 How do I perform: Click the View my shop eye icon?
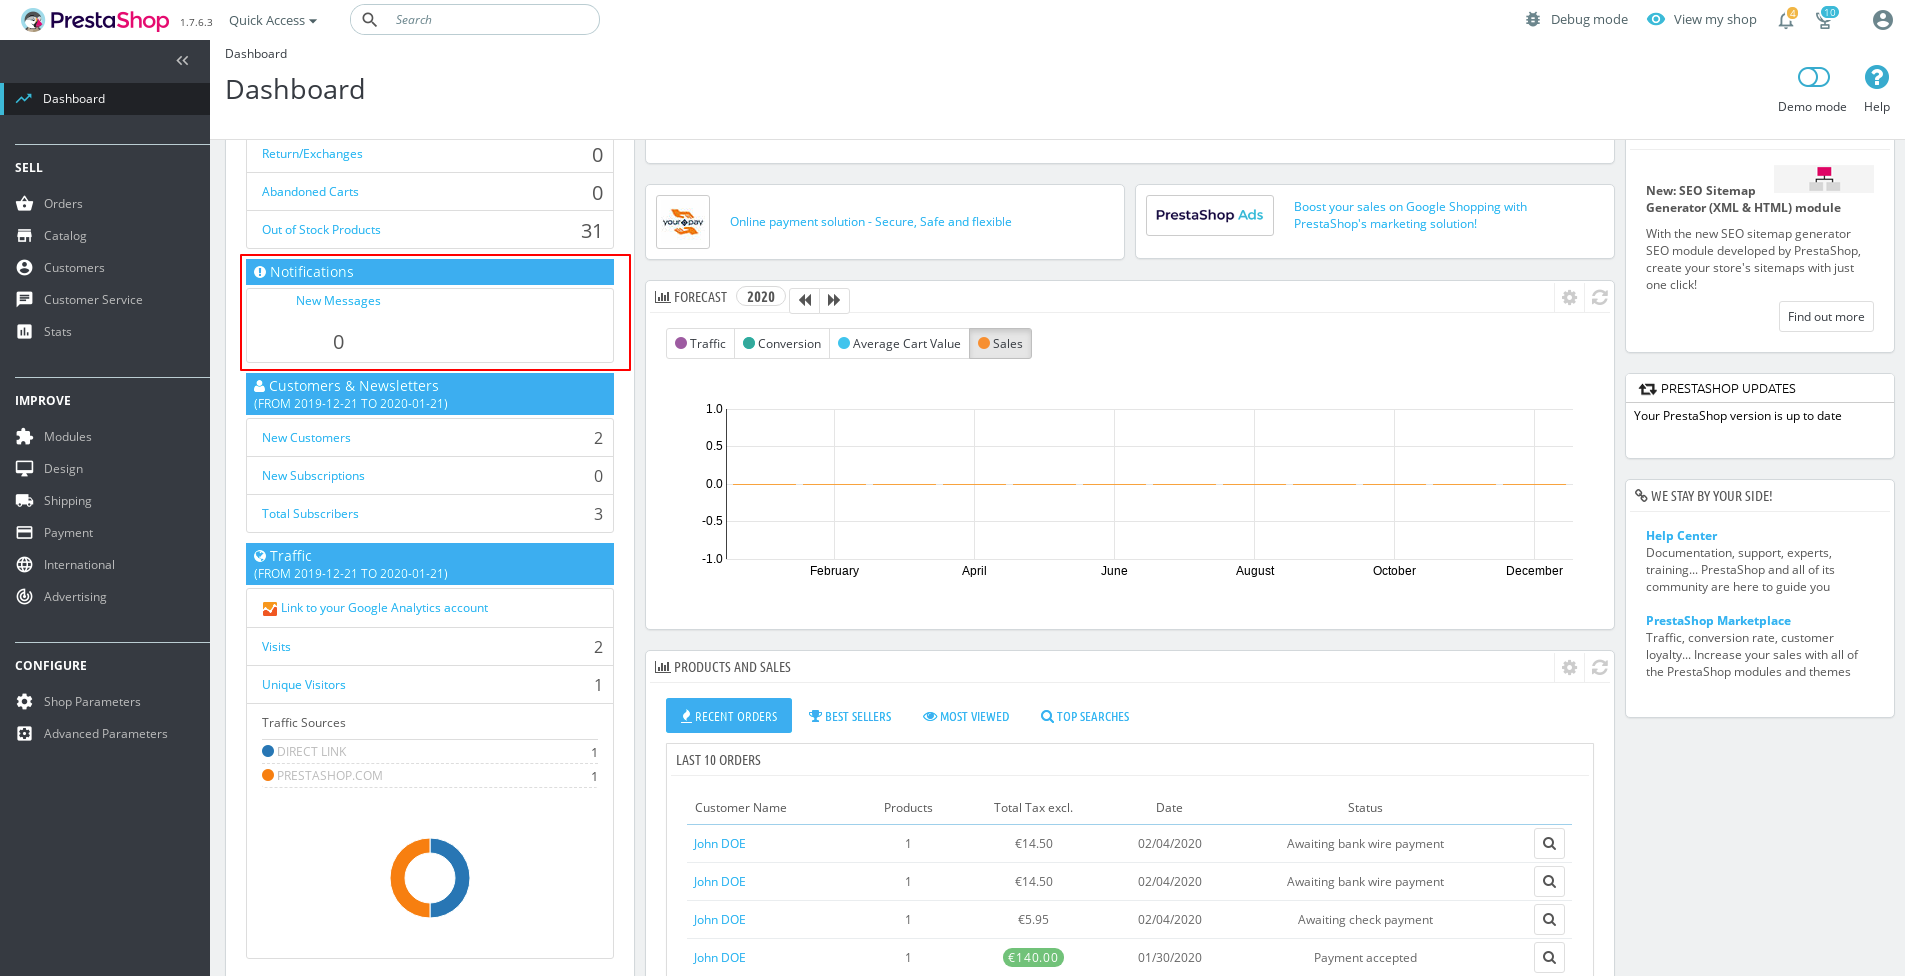tap(1656, 20)
